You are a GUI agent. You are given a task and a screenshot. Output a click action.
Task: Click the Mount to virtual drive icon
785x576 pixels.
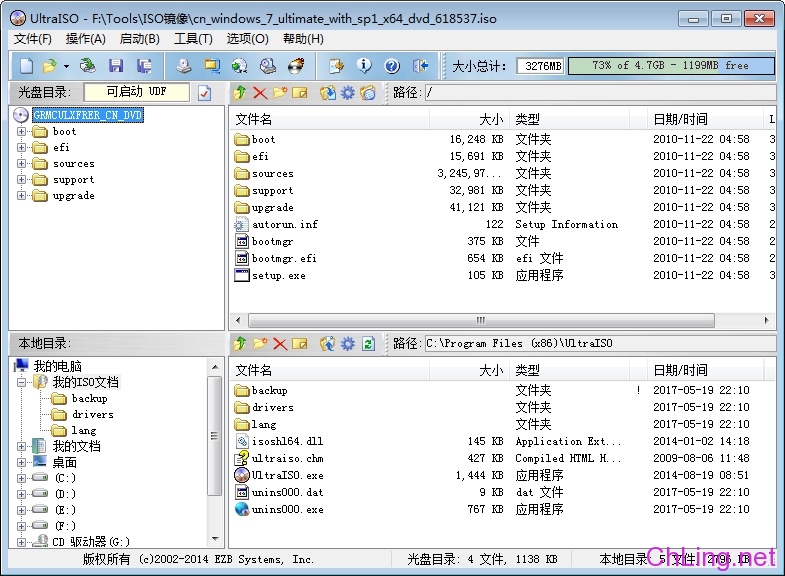coord(268,66)
